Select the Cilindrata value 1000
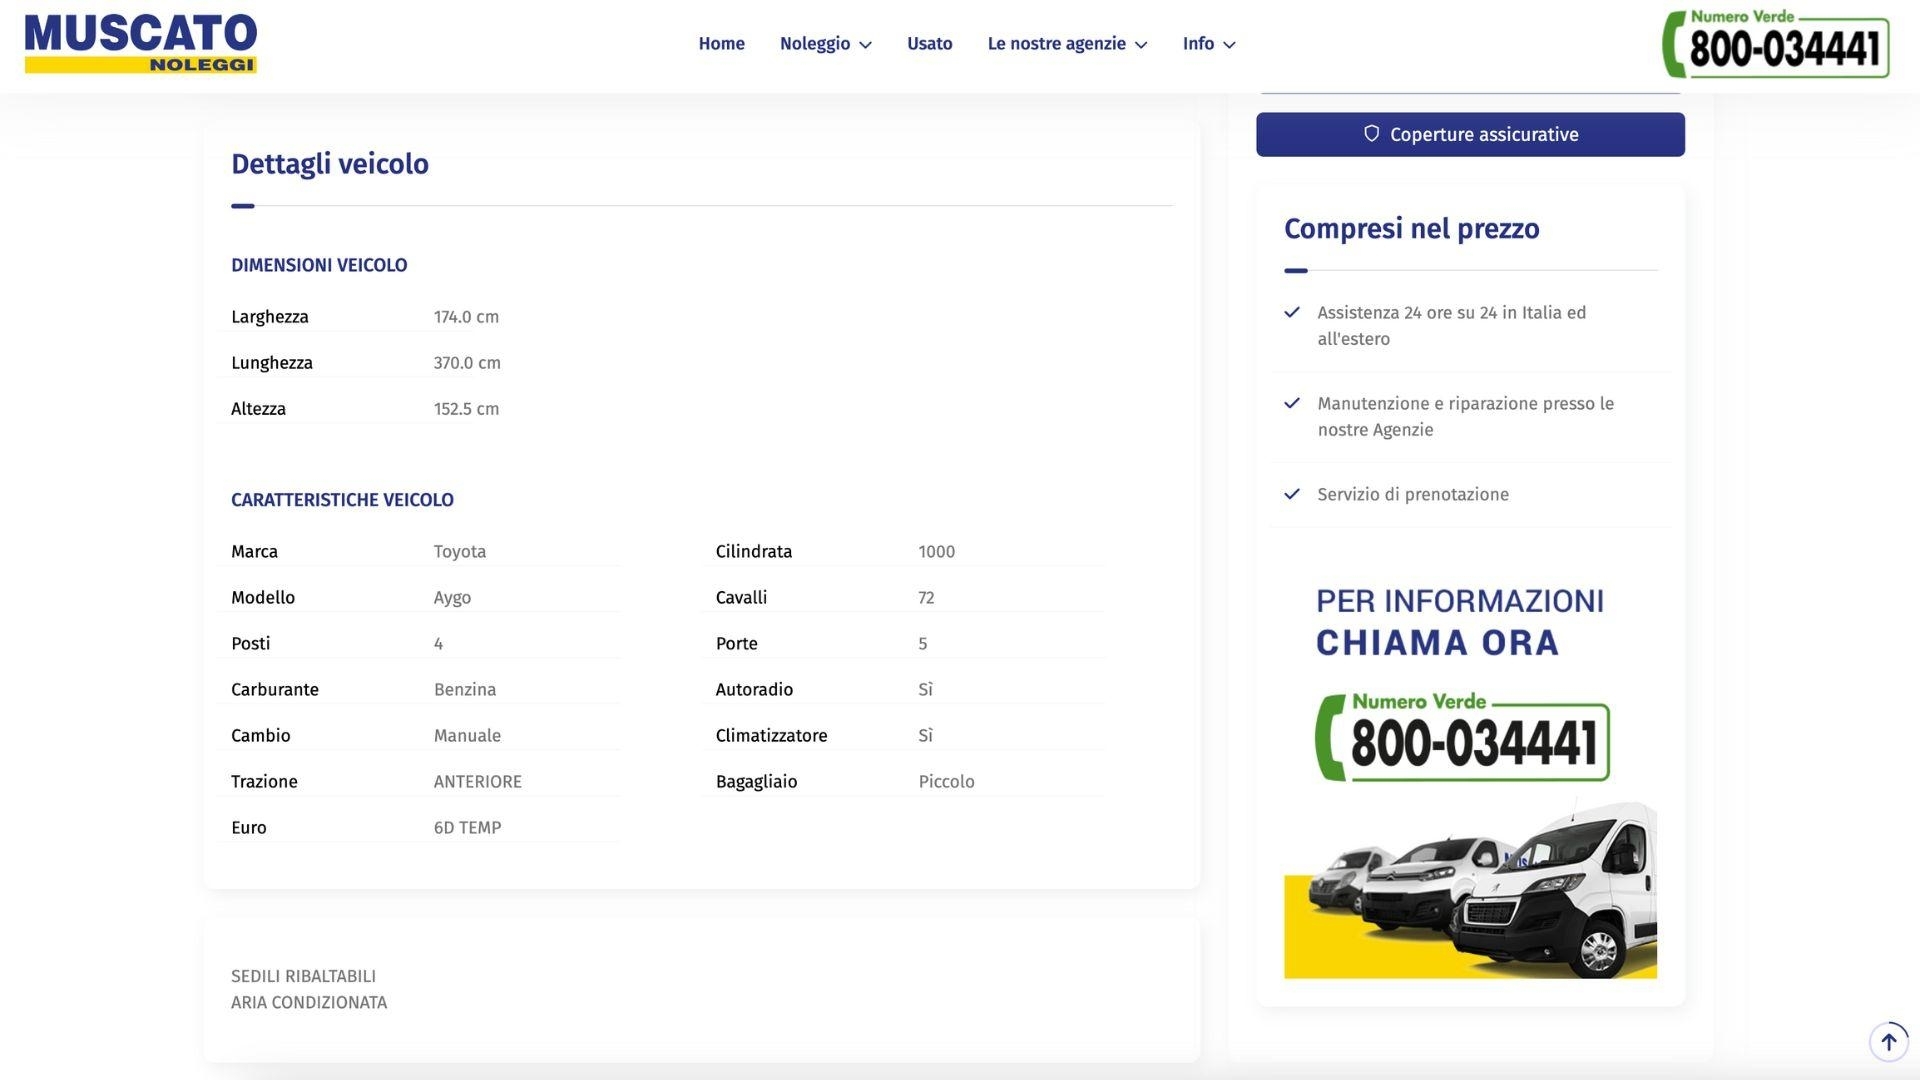1920x1080 pixels. [937, 552]
